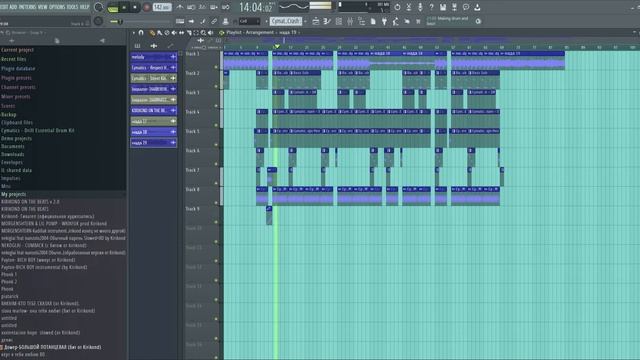Expand Current project in browser
The height and width of the screenshot is (360, 640).
18,50
